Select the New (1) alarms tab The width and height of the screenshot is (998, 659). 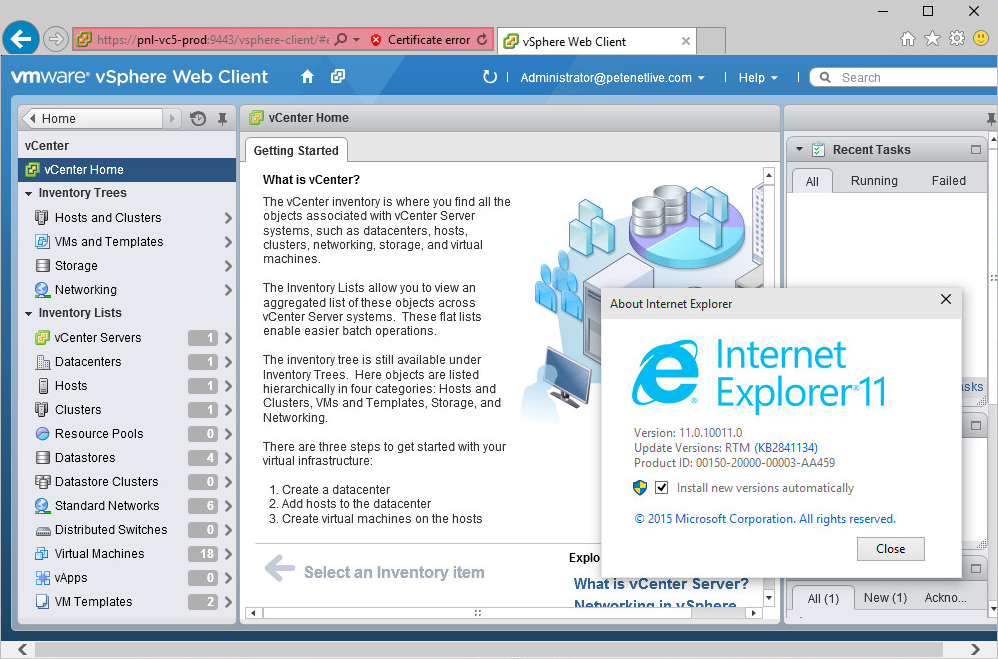(885, 598)
